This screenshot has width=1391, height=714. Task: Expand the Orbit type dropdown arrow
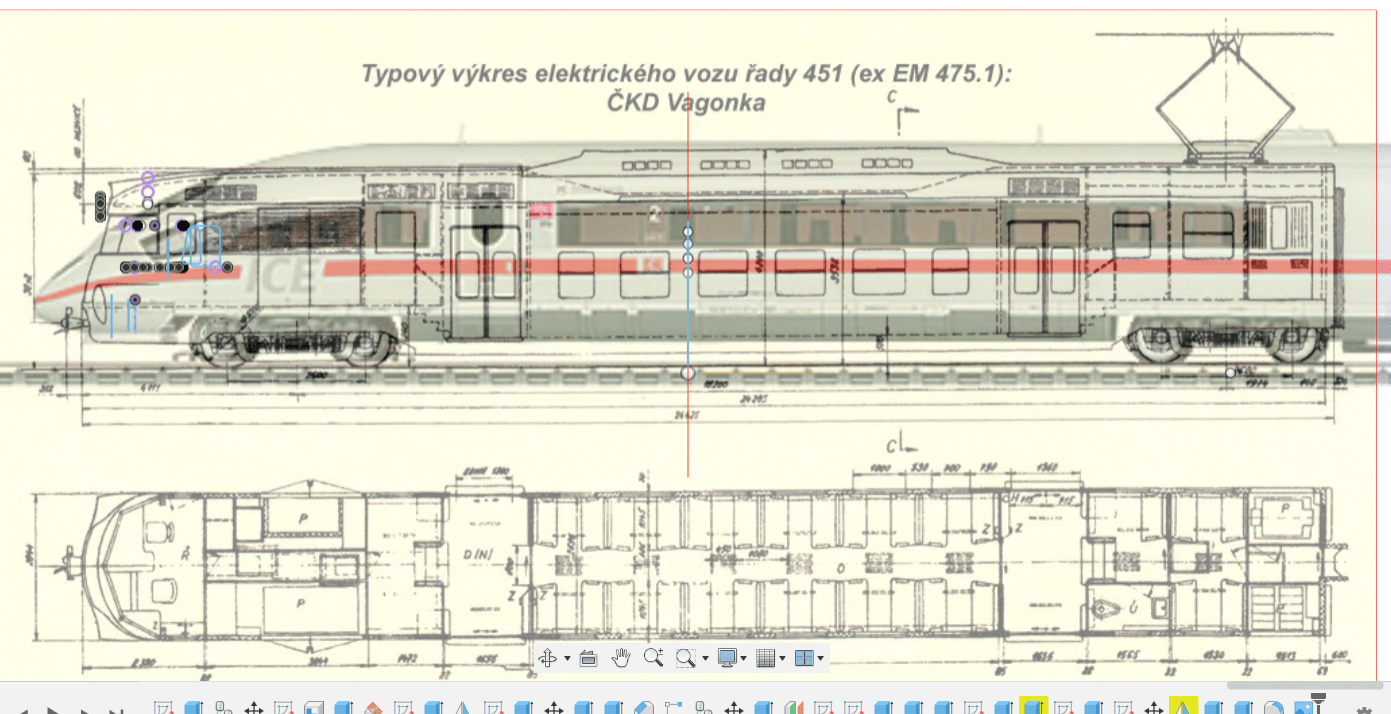click(567, 659)
